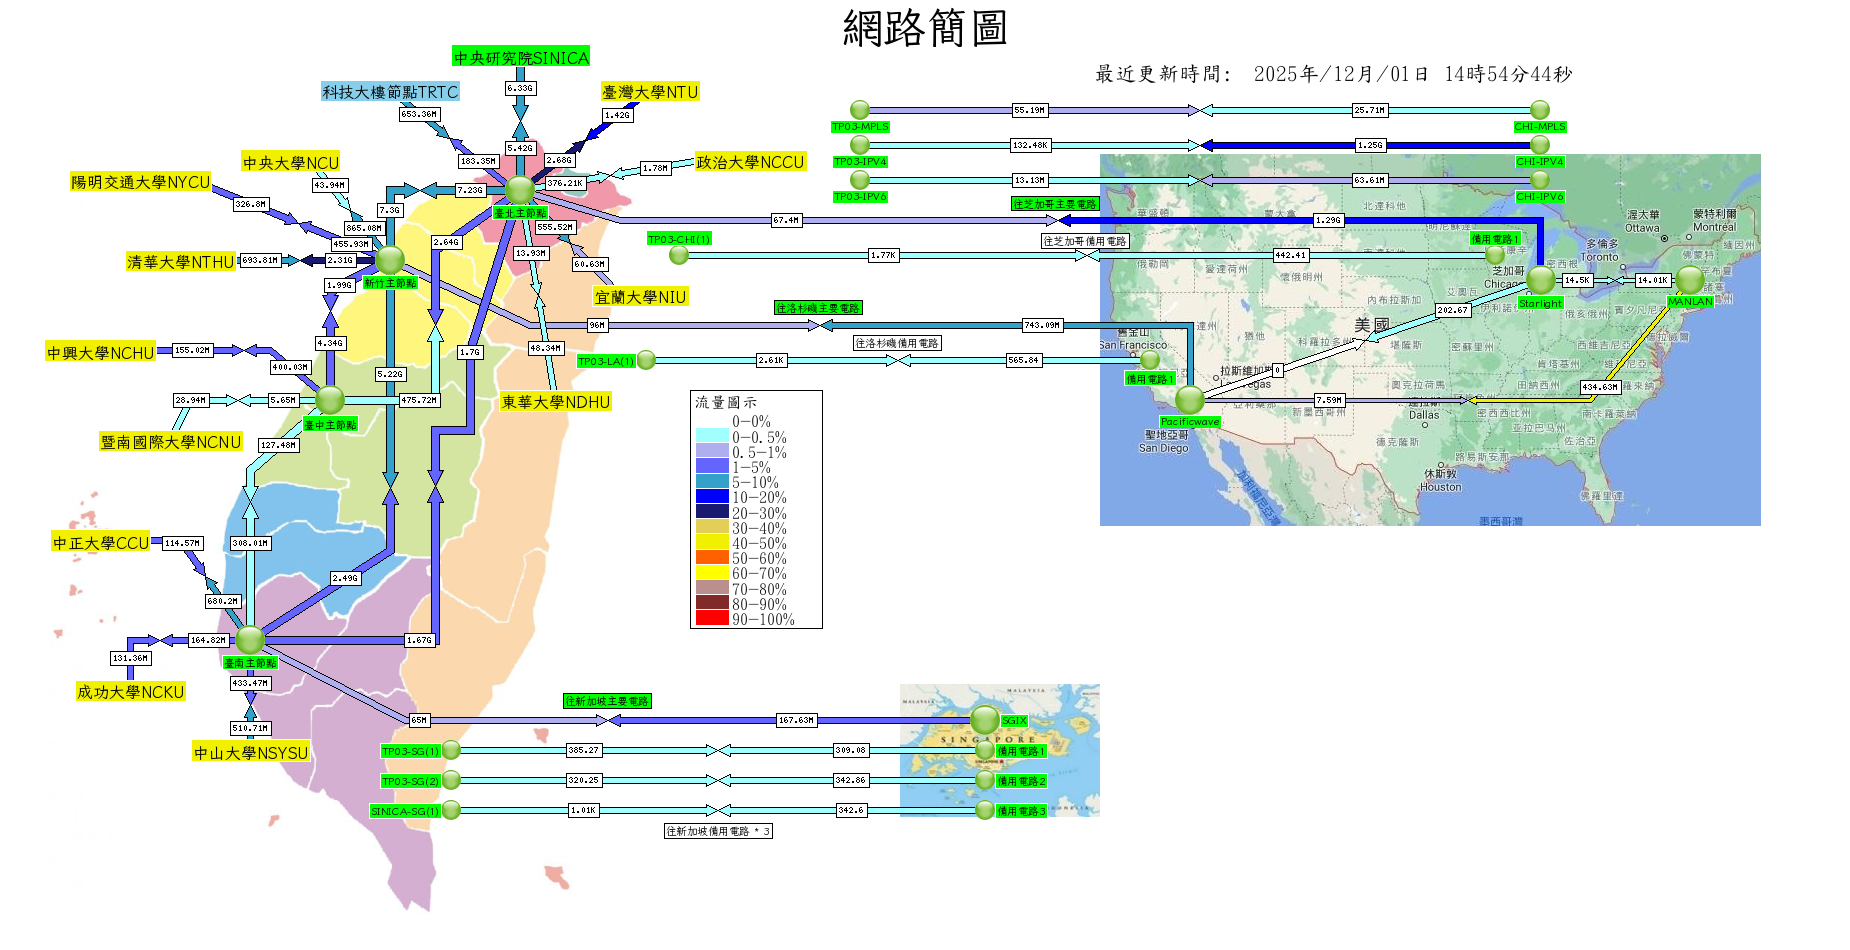Click the 10-20% blue legend swatch
The image size is (1850, 950).
point(712,497)
